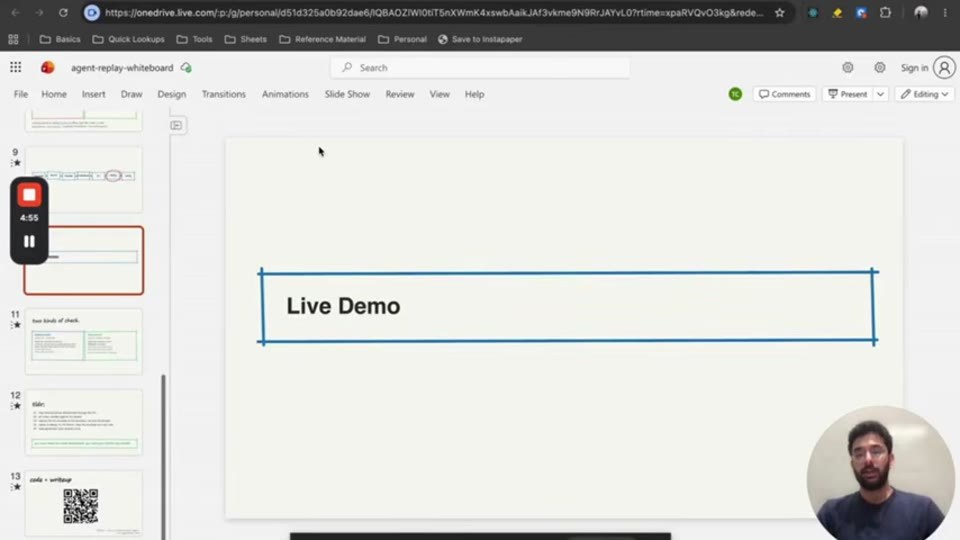Viewport: 960px width, 540px height.
Task: Select slide 11 thumbnail
Action: pos(83,341)
